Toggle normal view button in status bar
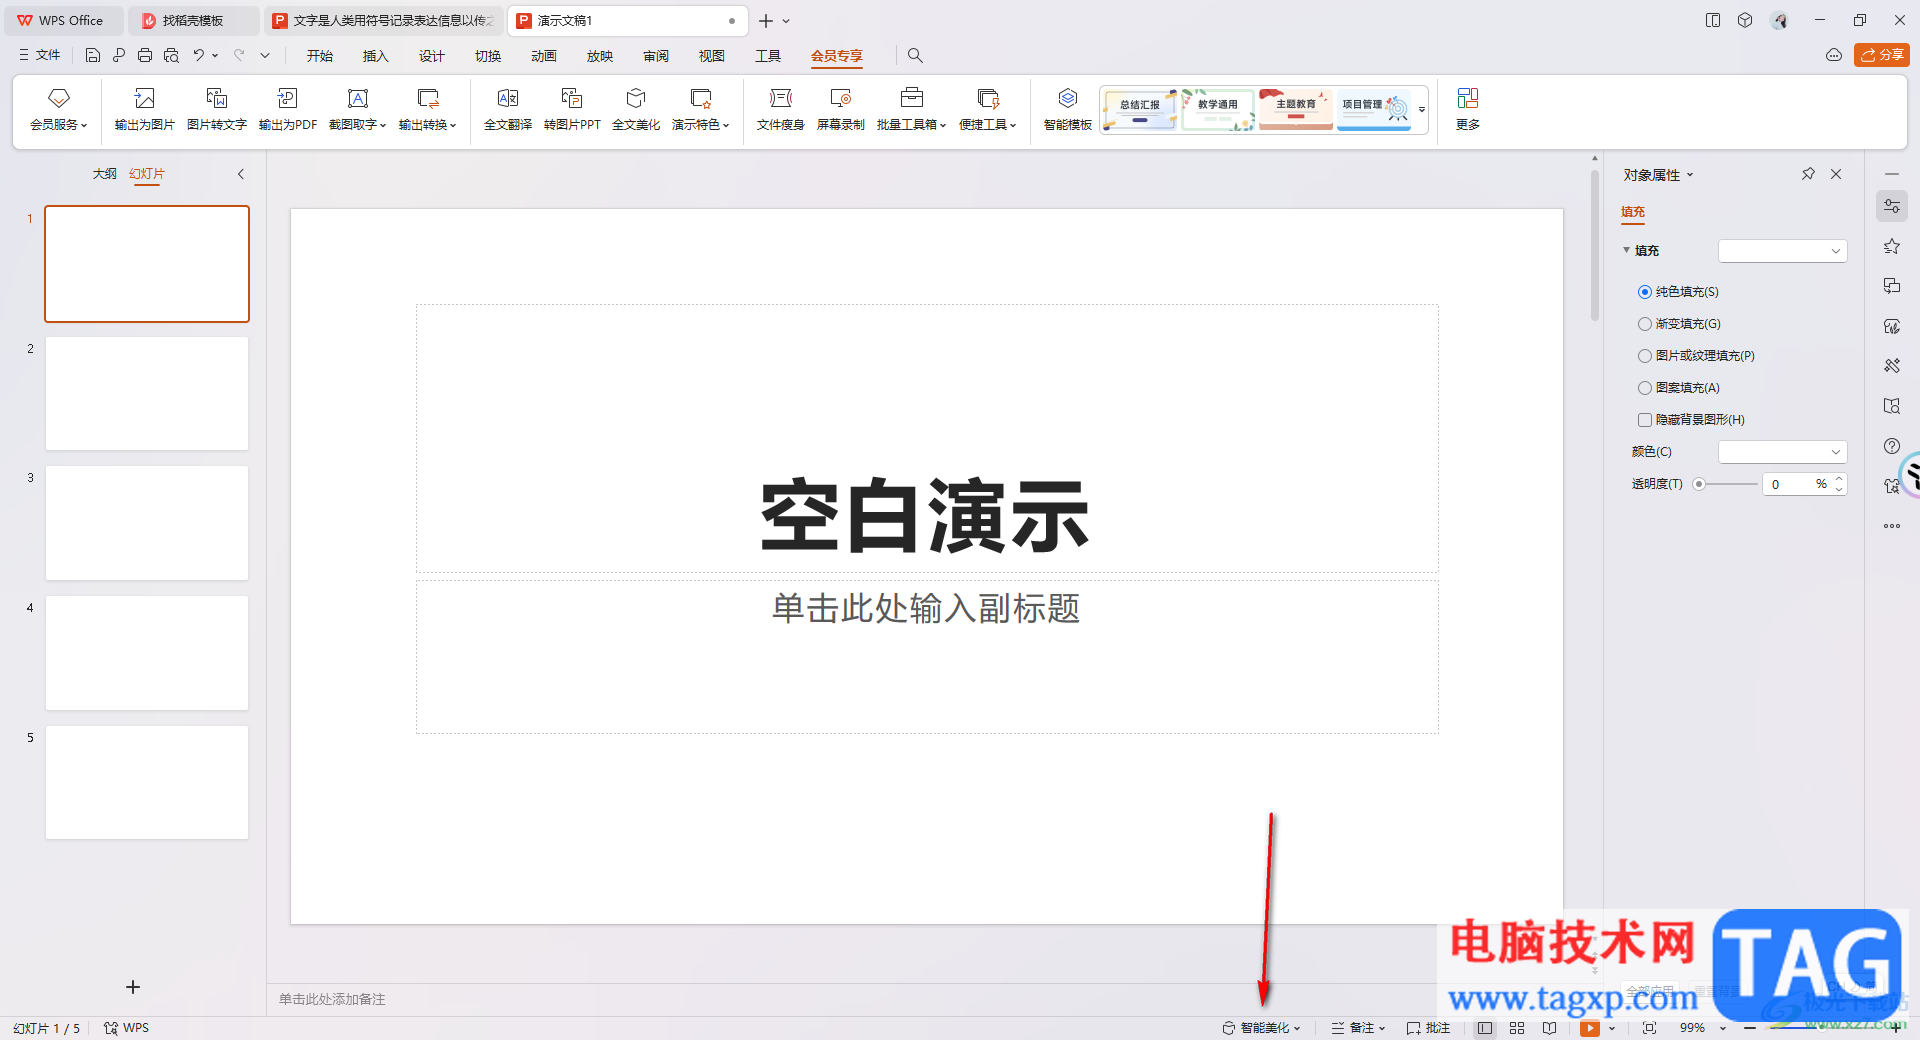1920x1040 pixels. pyautogui.click(x=1485, y=1028)
